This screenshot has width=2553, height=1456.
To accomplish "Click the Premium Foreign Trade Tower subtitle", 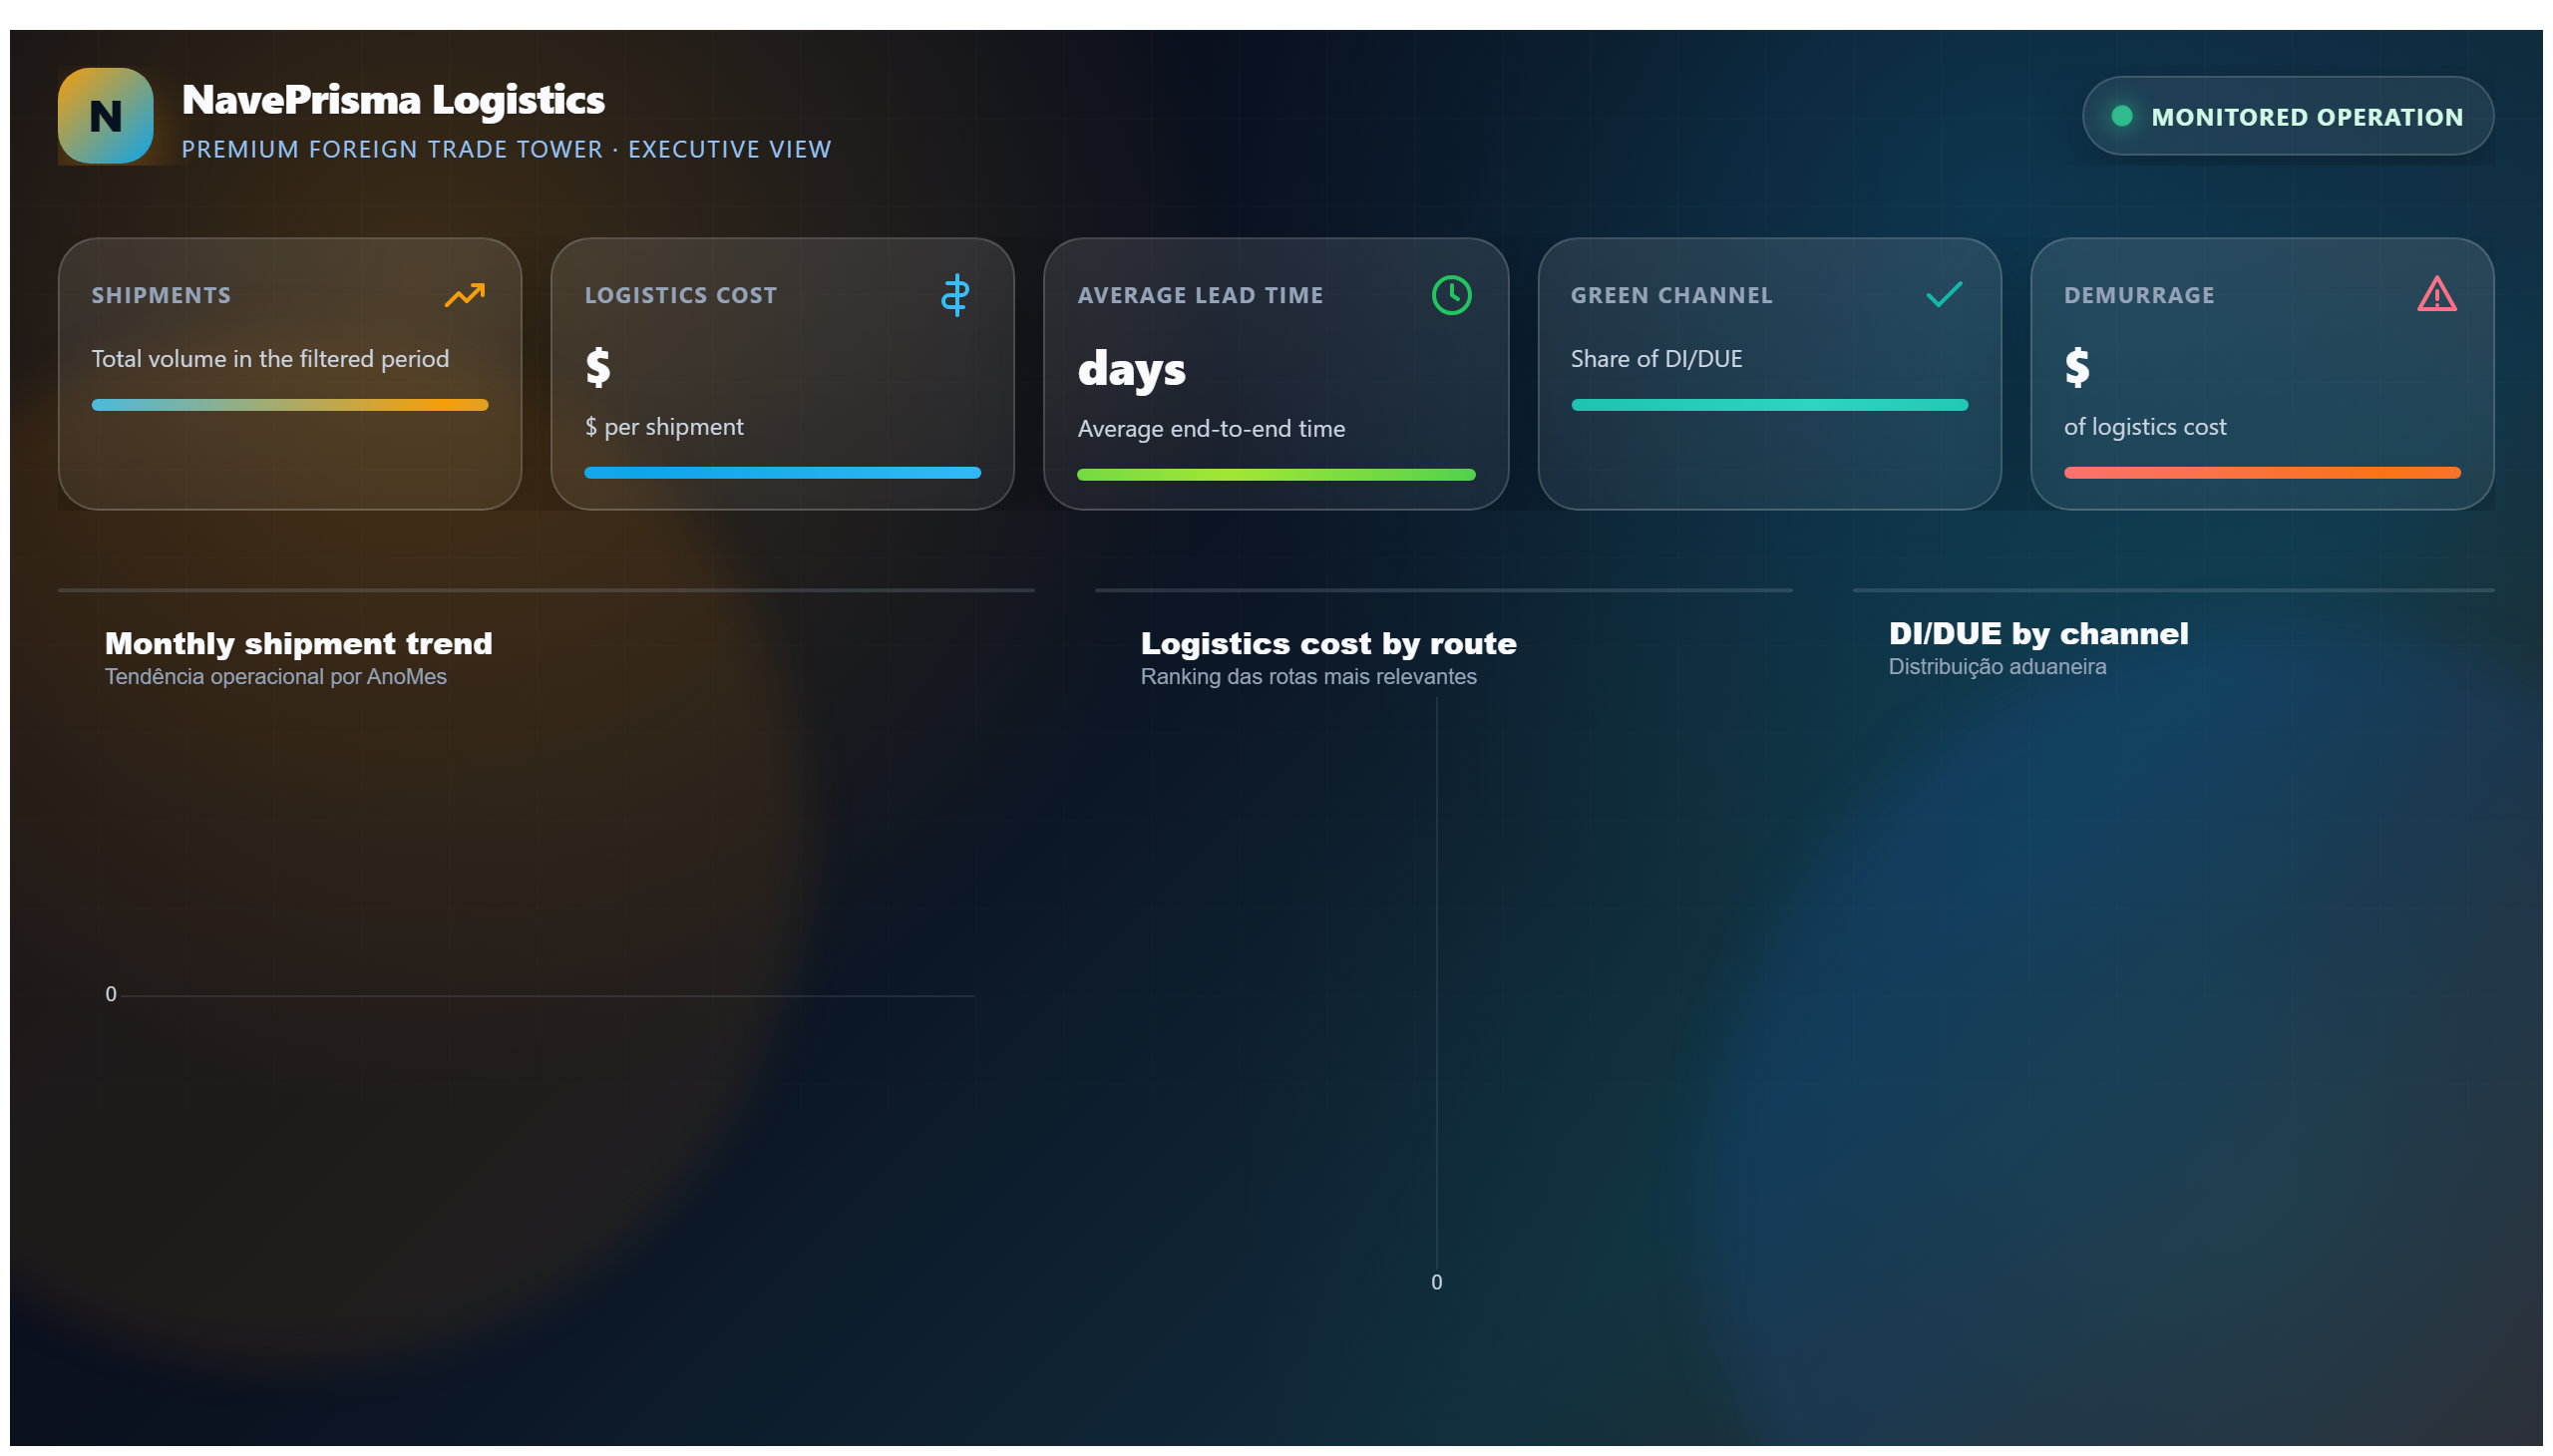I will click(x=506, y=149).
